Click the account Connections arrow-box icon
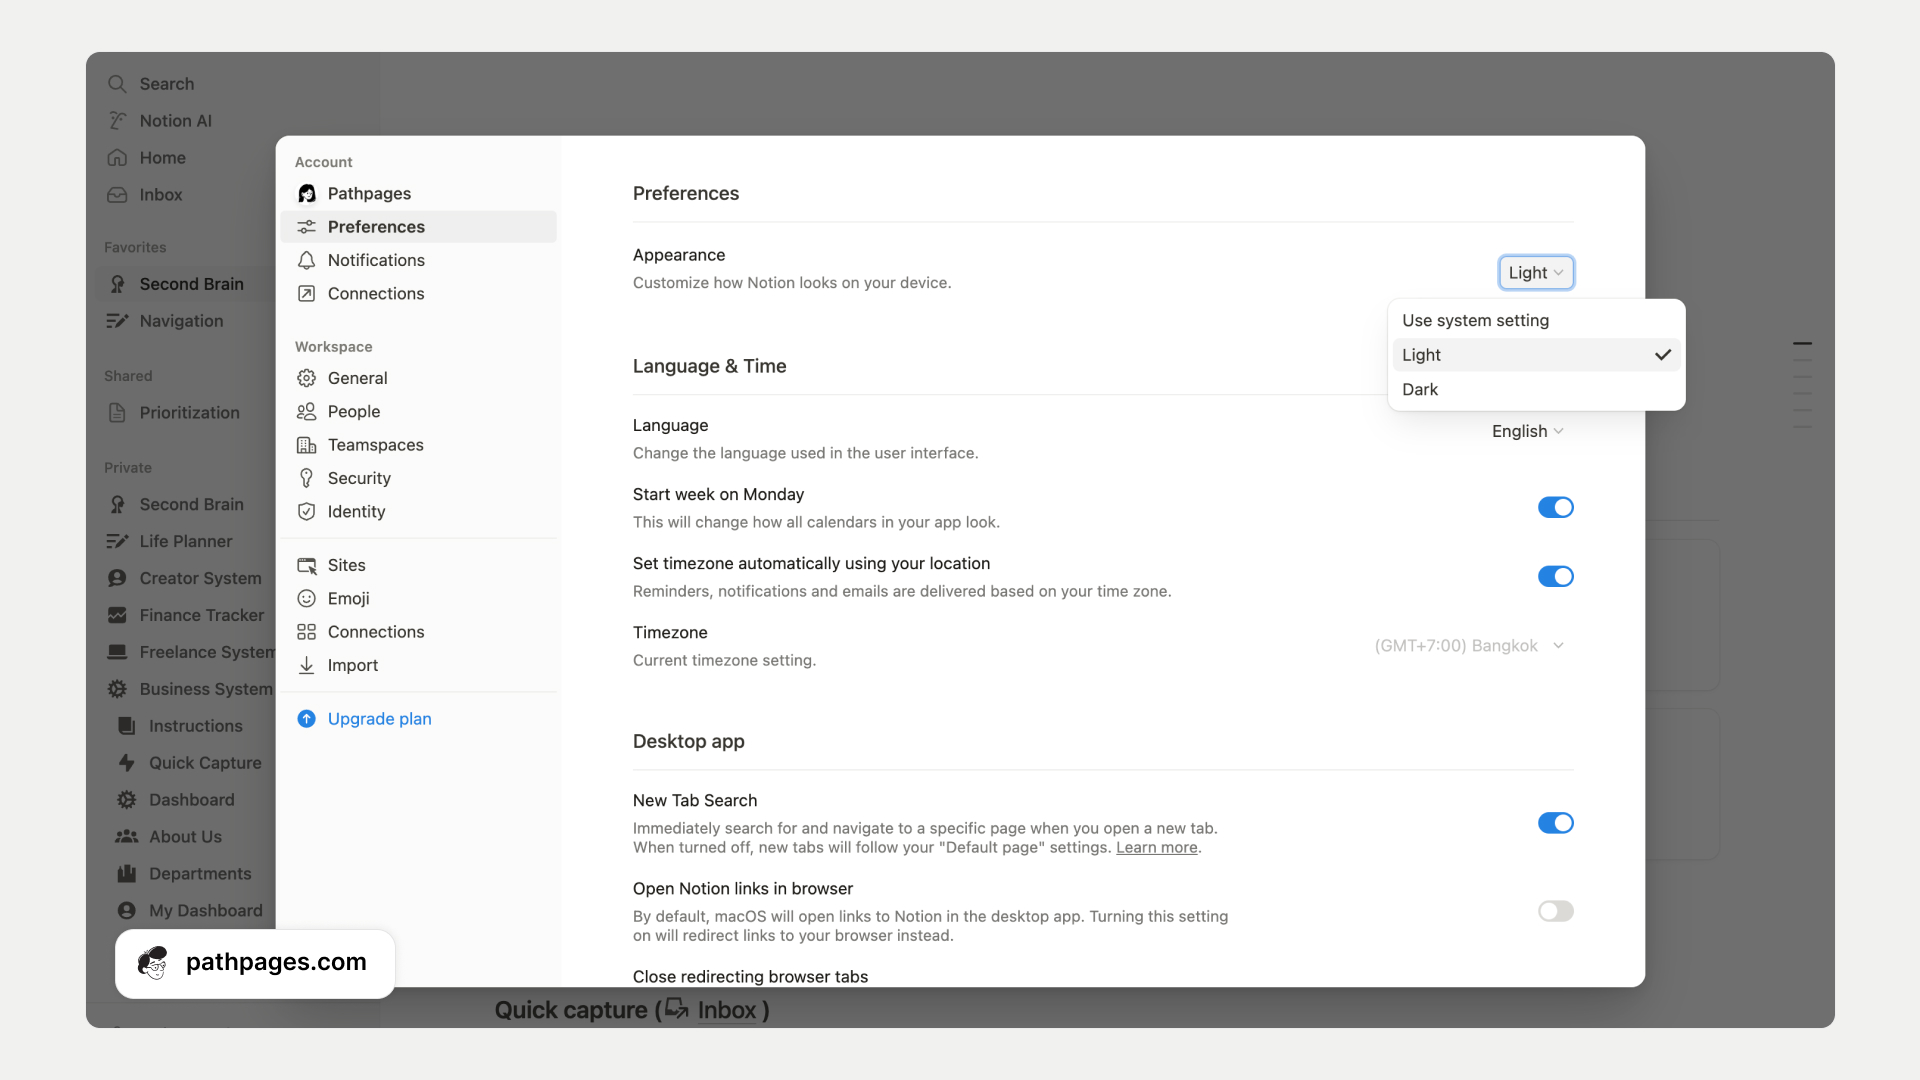 coord(307,294)
